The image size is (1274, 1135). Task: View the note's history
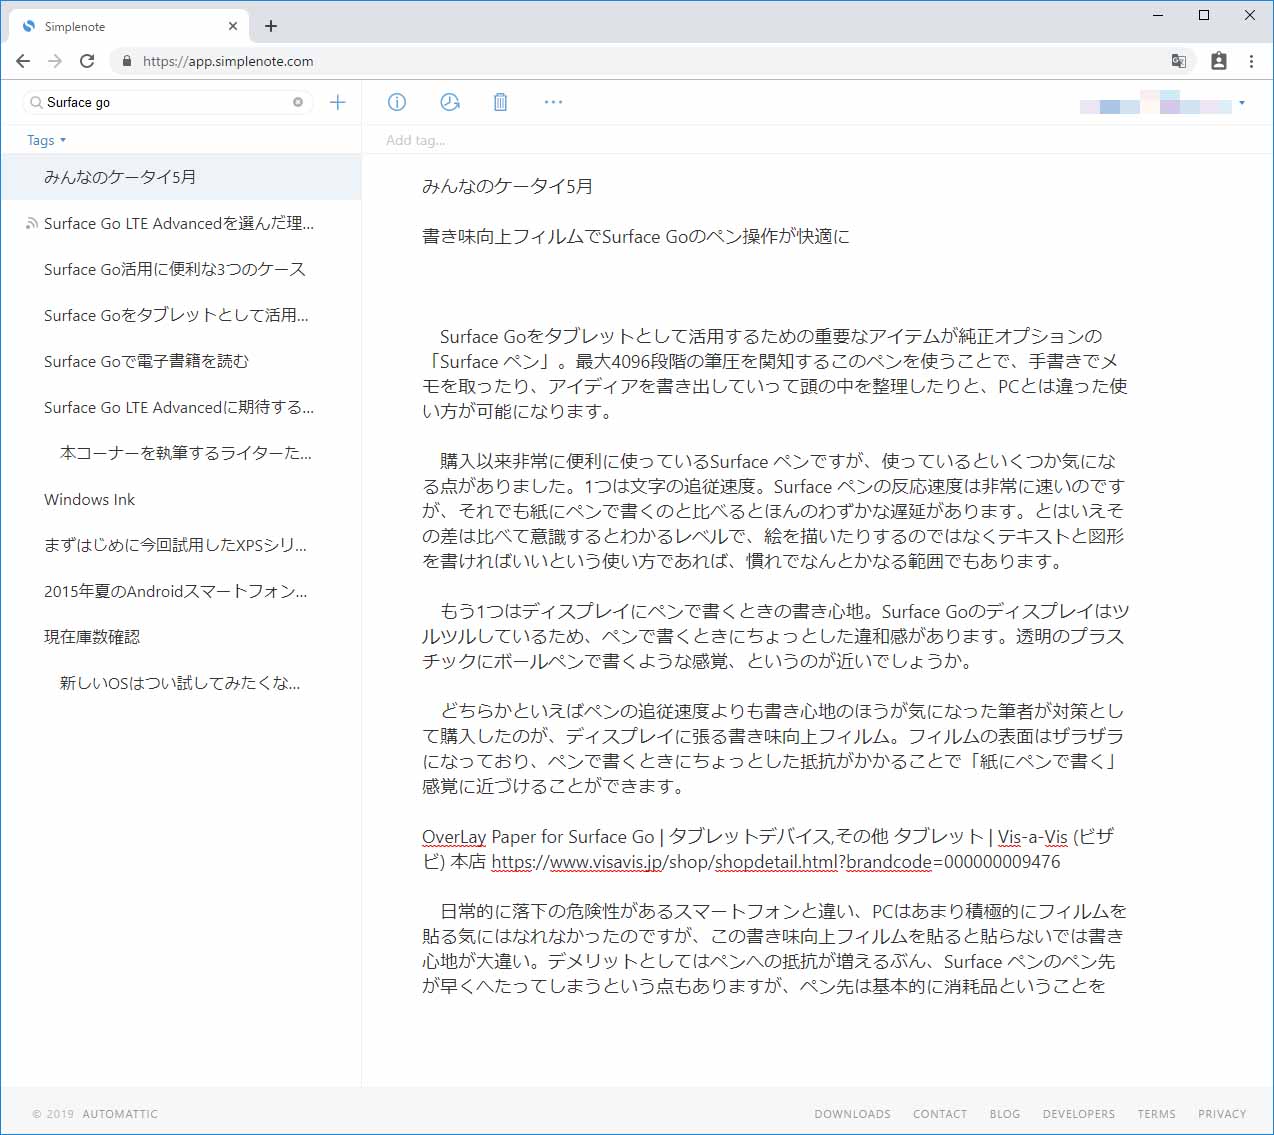click(449, 102)
